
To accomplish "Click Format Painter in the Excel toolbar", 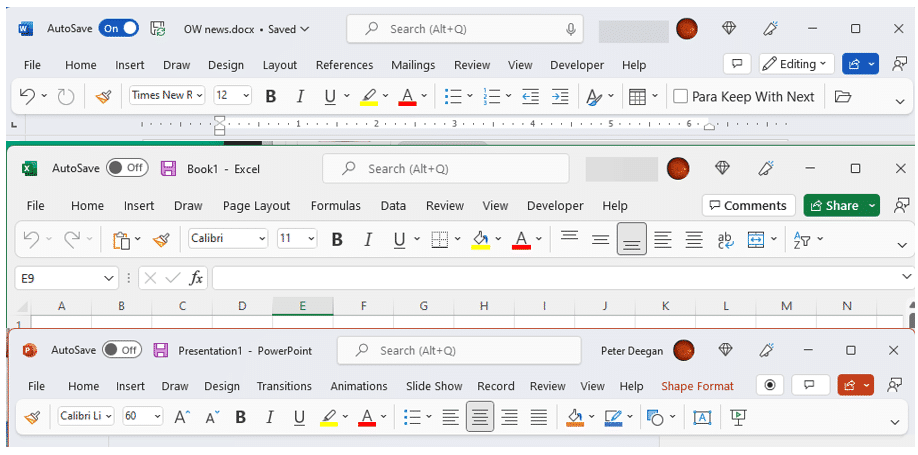I will 161,239.
